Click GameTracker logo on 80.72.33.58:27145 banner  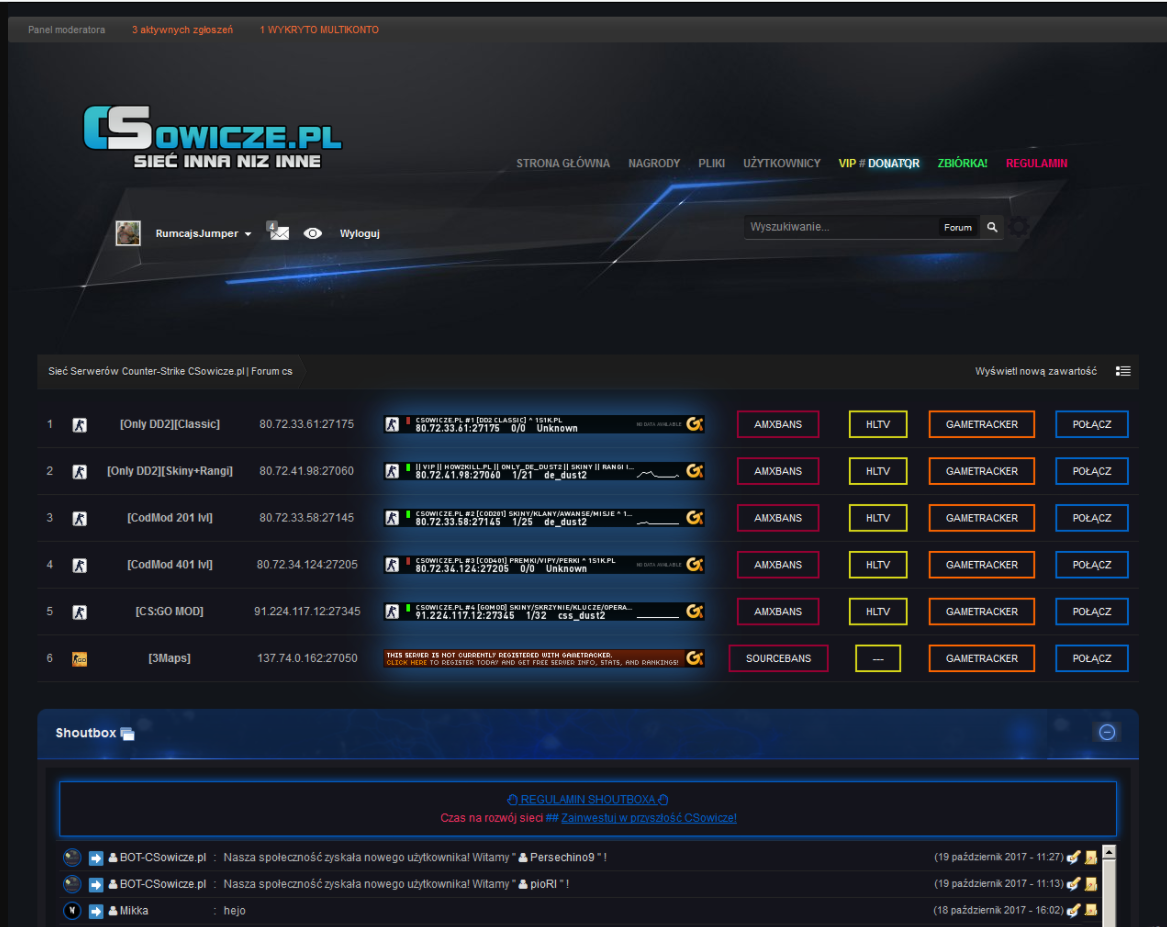694,518
